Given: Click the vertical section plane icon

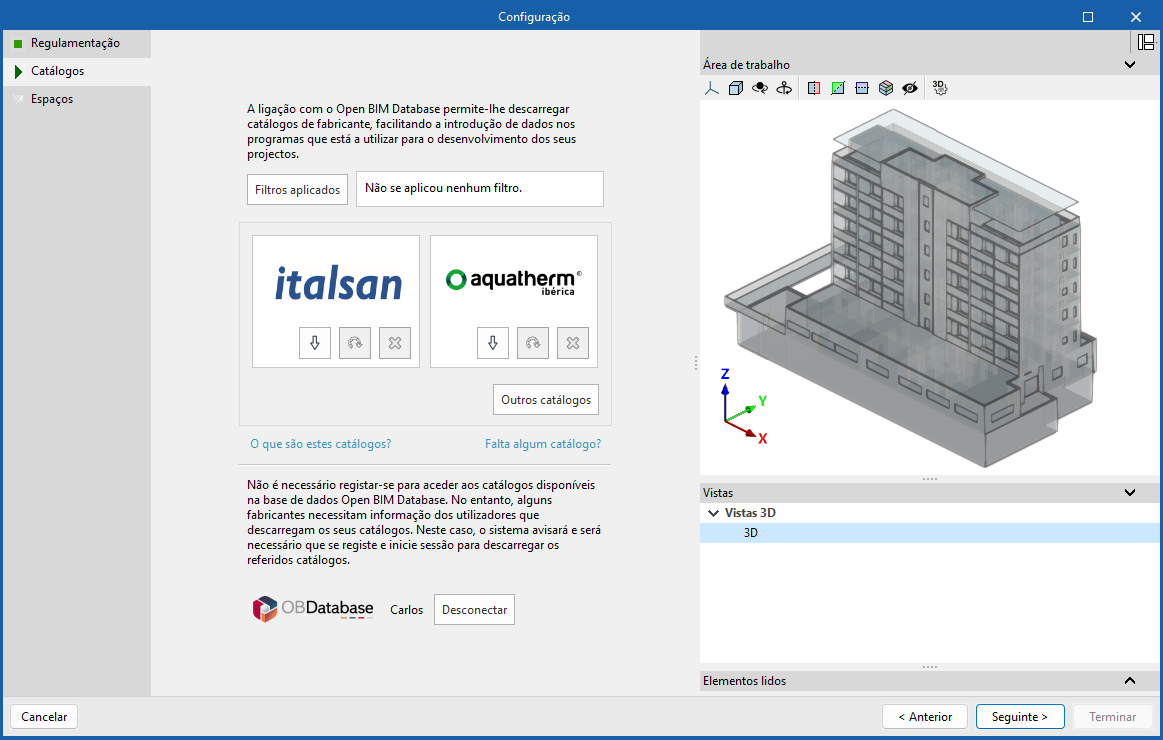Looking at the screenshot, I should [813, 88].
